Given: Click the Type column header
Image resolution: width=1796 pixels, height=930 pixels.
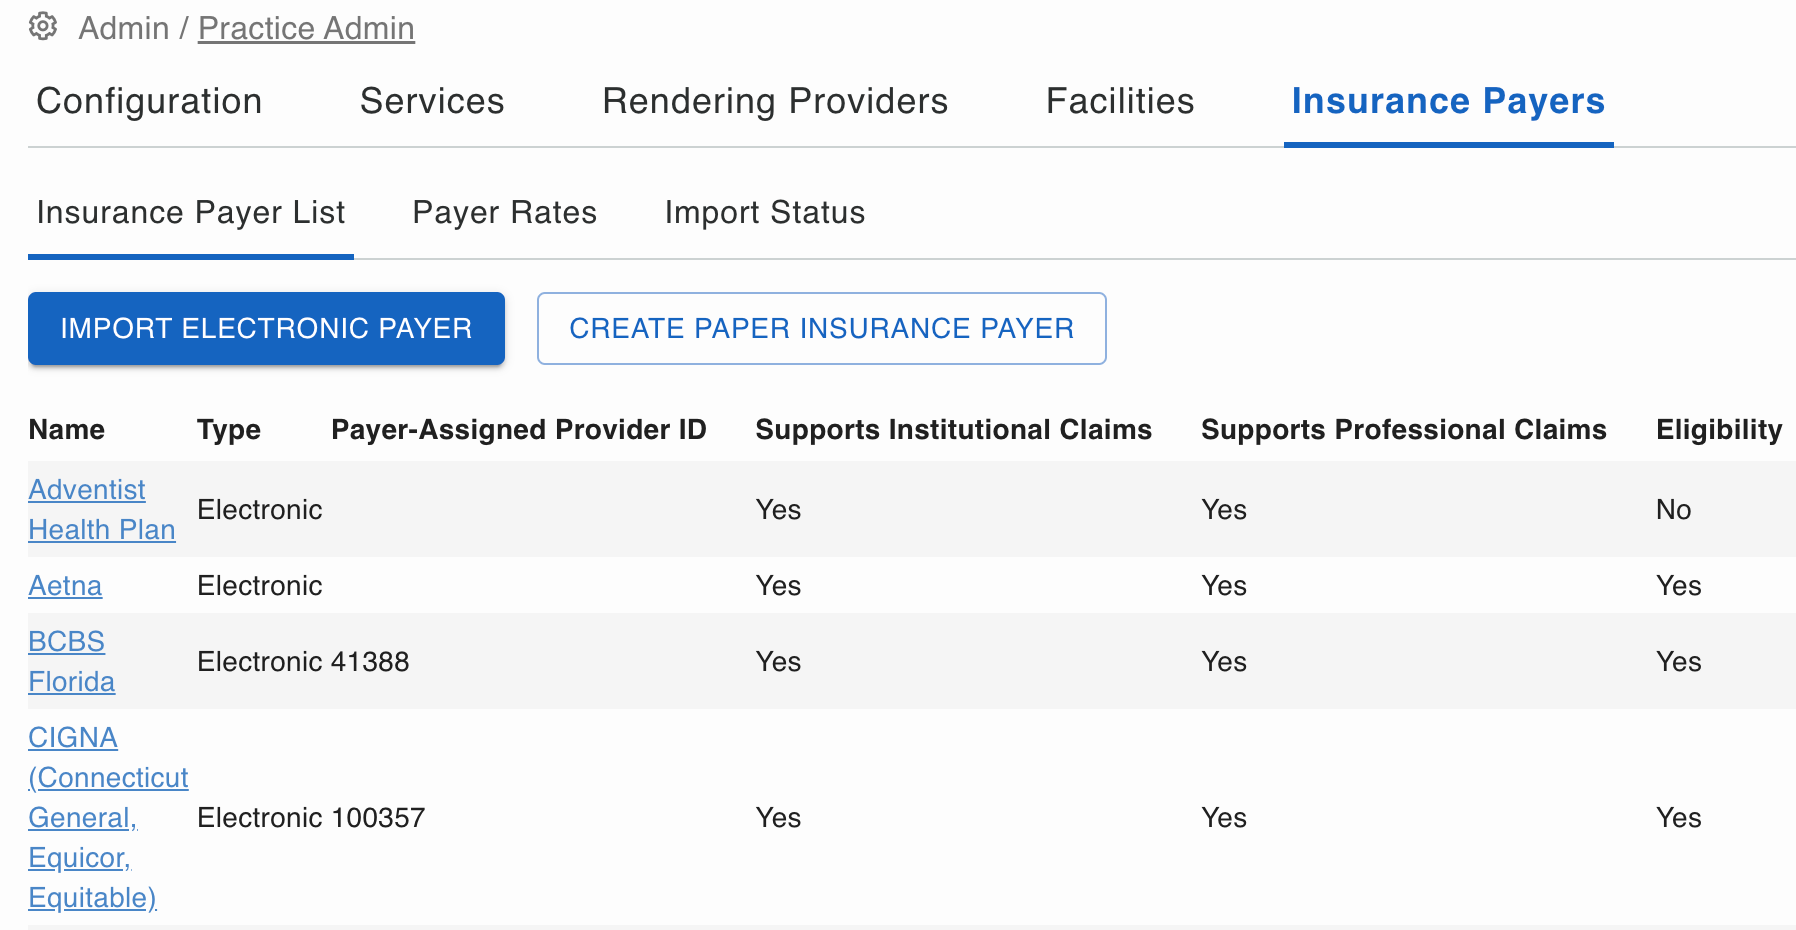Looking at the screenshot, I should click(229, 429).
